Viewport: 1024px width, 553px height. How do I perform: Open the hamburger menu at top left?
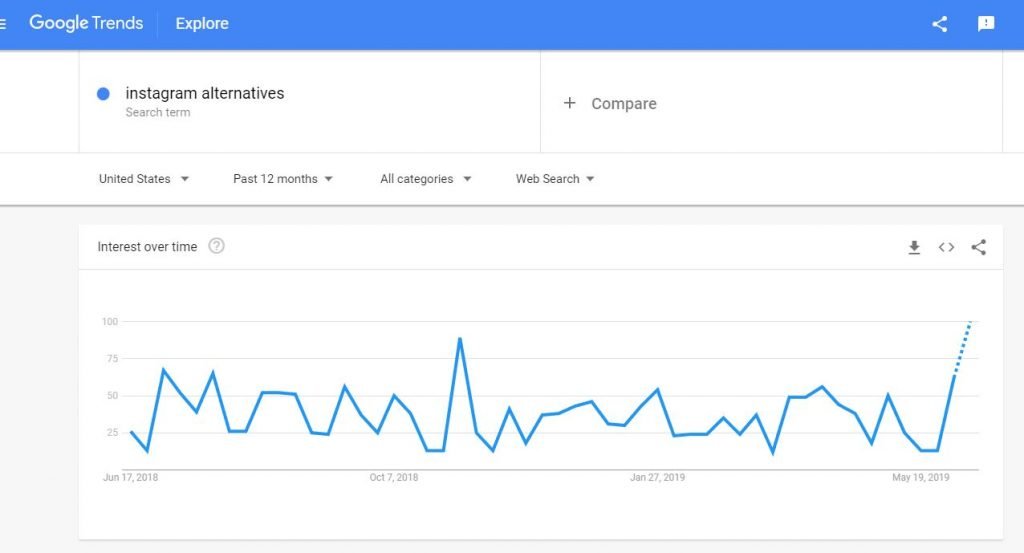pos(3,24)
